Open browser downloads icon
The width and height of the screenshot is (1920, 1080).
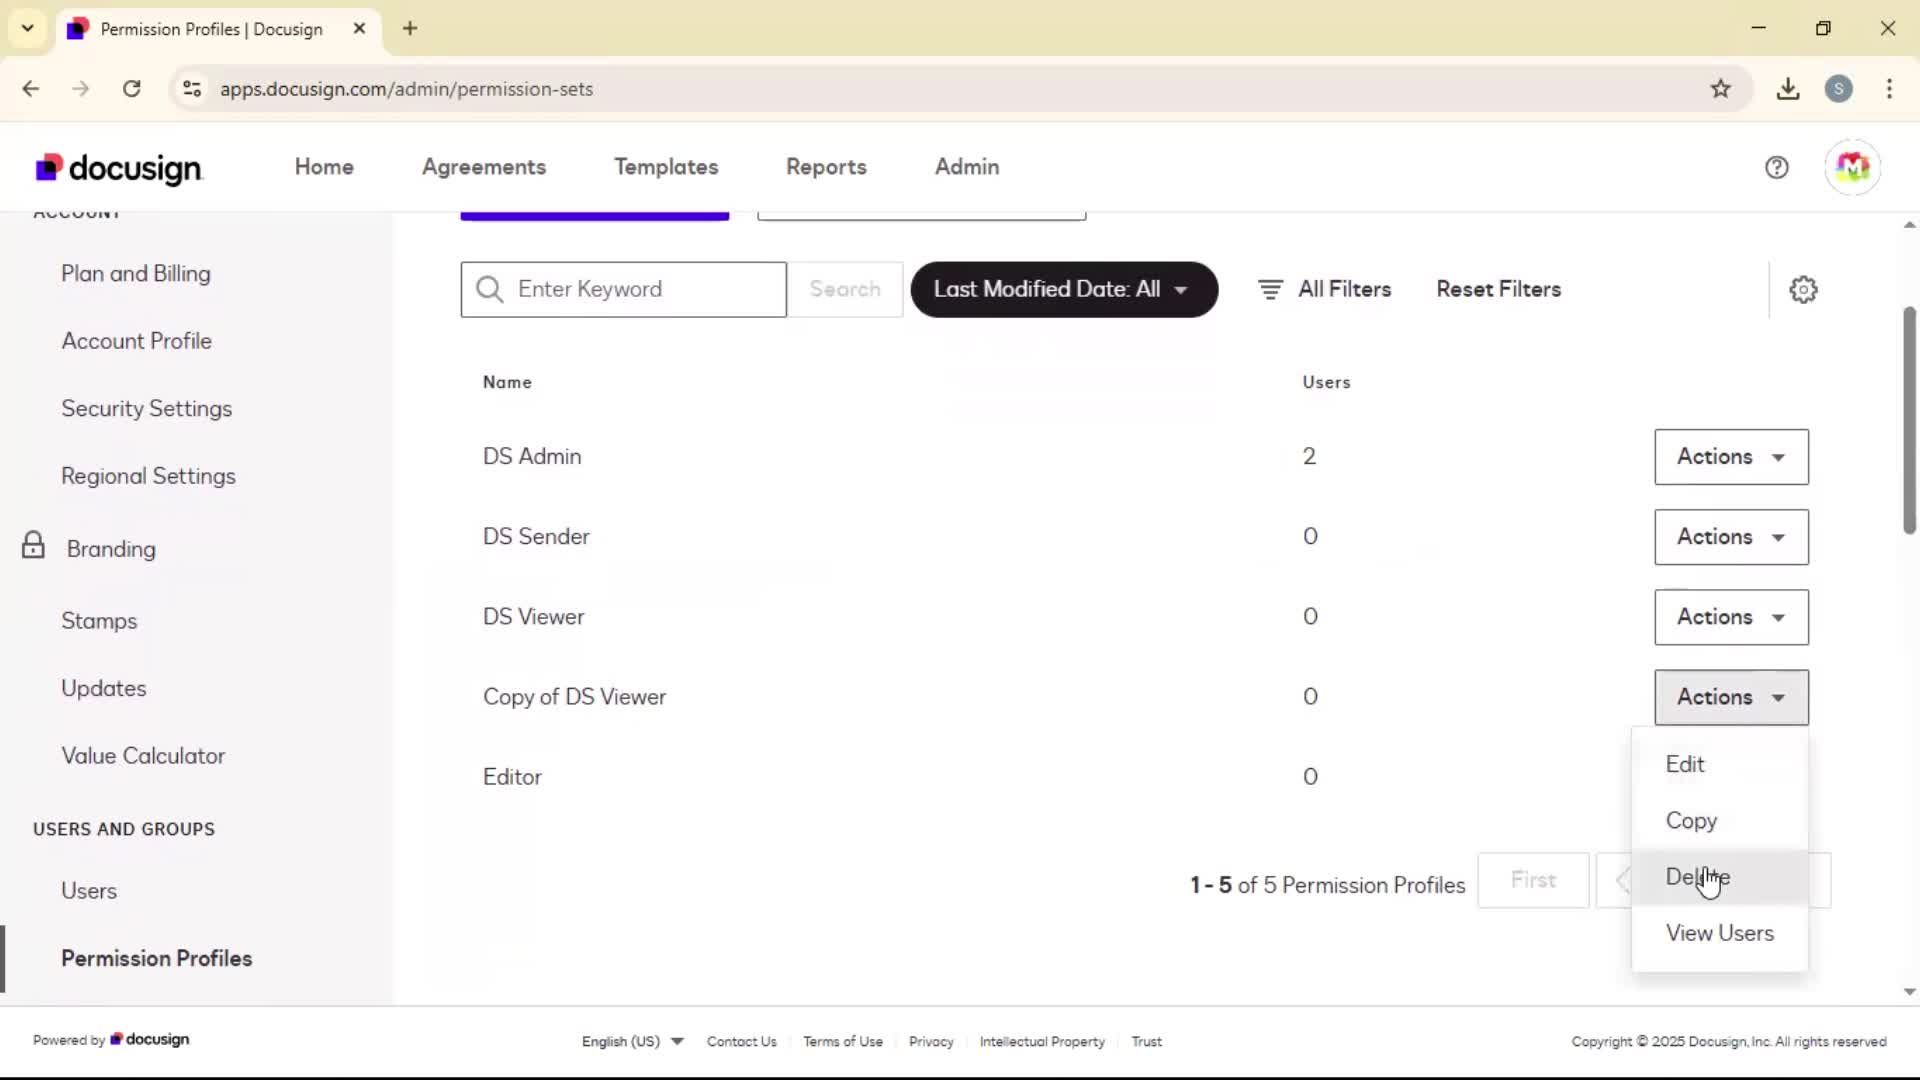tap(1788, 89)
